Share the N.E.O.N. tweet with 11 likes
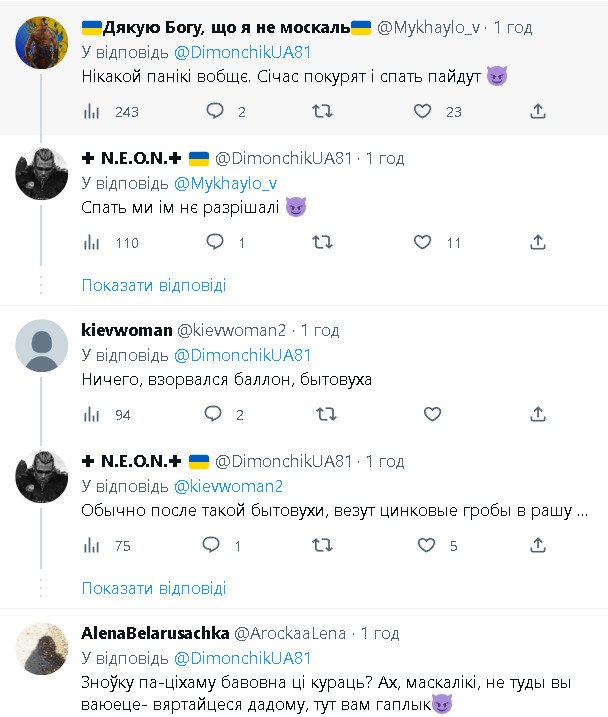The width and height of the screenshot is (608, 717). [537, 242]
